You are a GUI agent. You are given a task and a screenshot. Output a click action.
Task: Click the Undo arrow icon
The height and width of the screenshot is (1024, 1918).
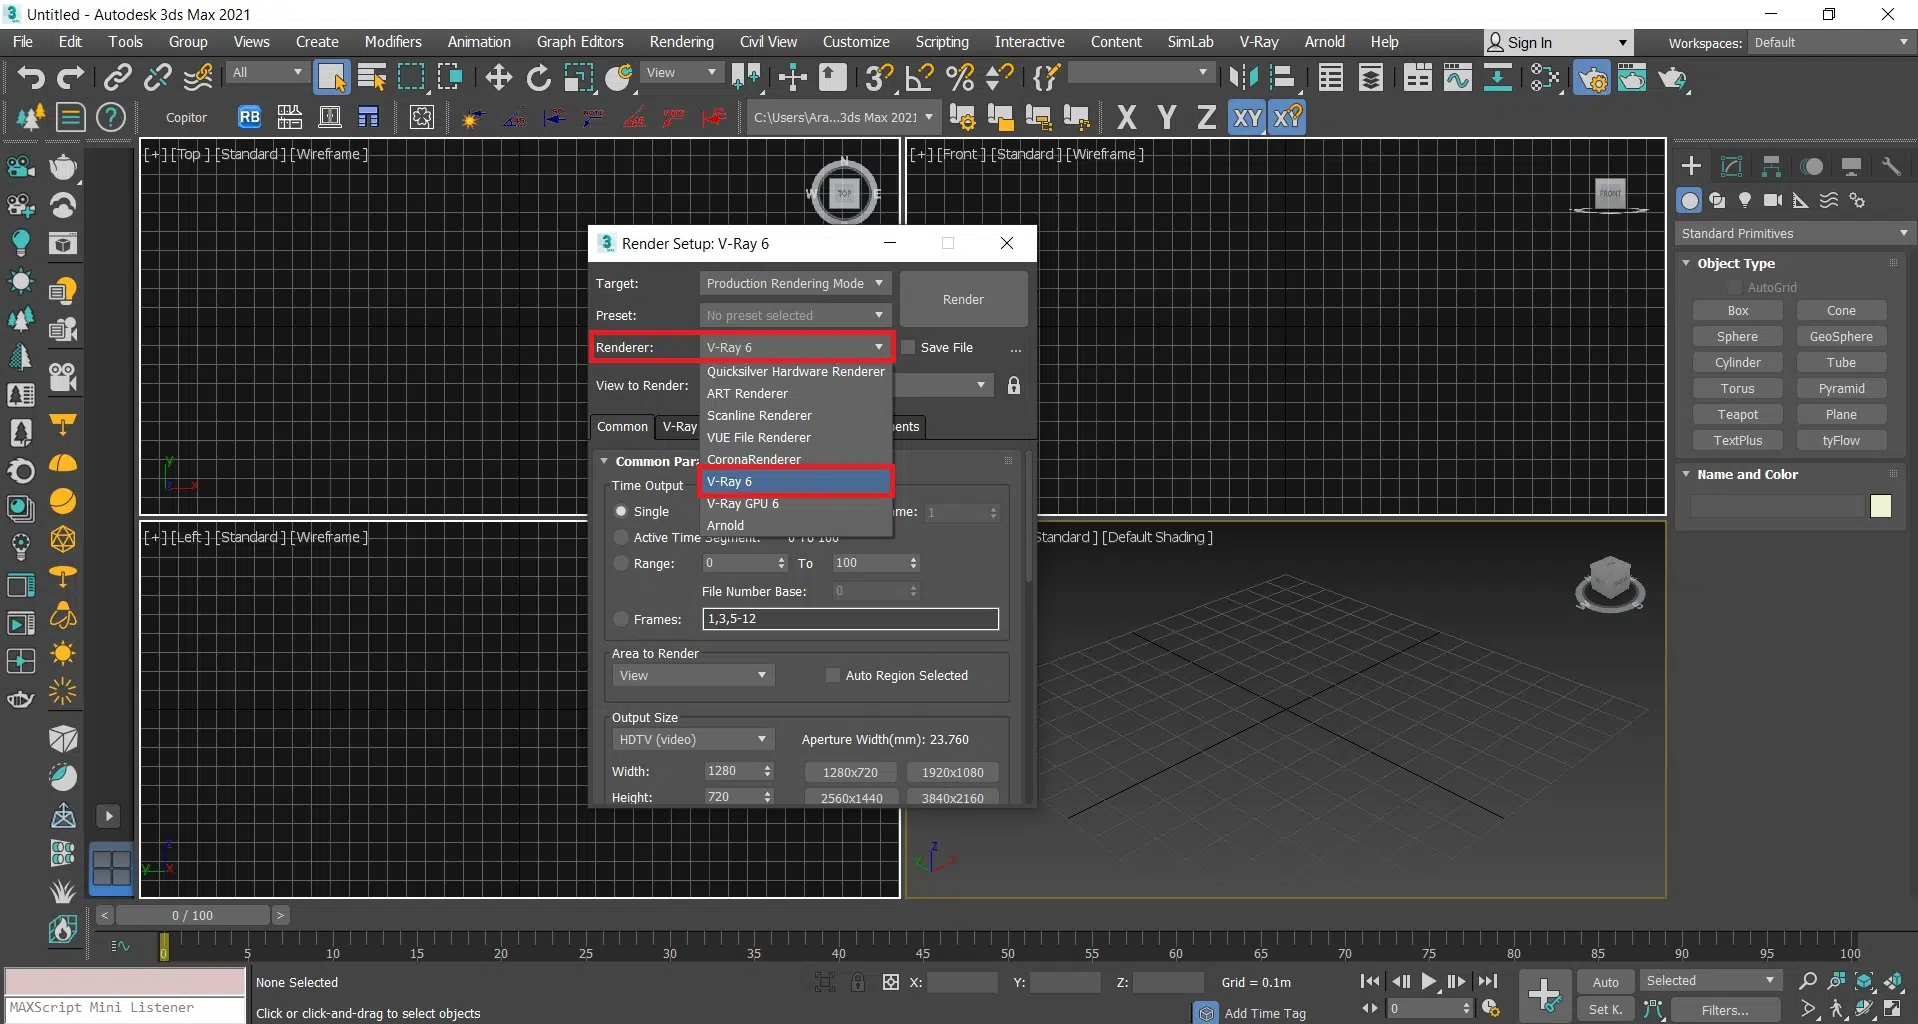coord(30,78)
